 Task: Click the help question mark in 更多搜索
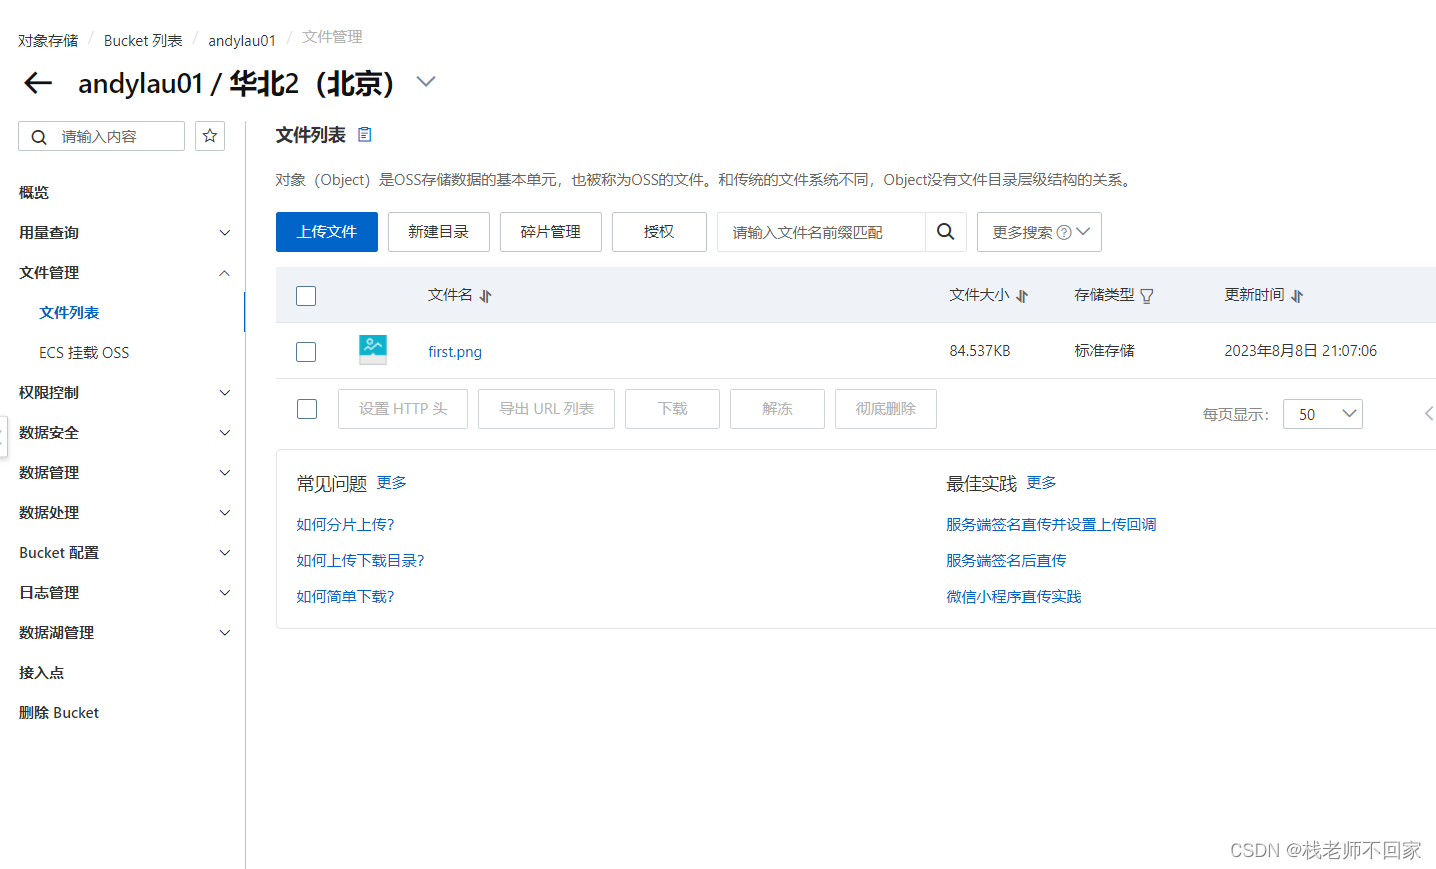pyautogui.click(x=1064, y=232)
